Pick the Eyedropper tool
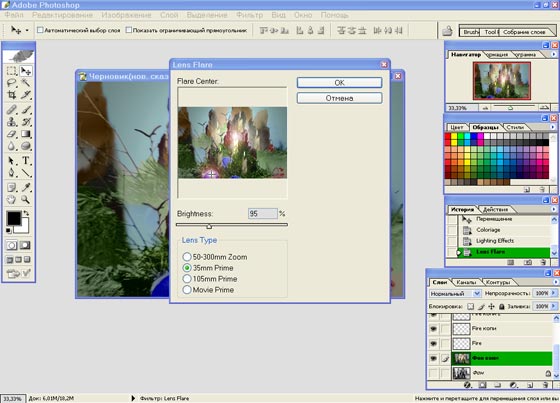Image resolution: width=560 pixels, height=403 pixels. (26, 187)
